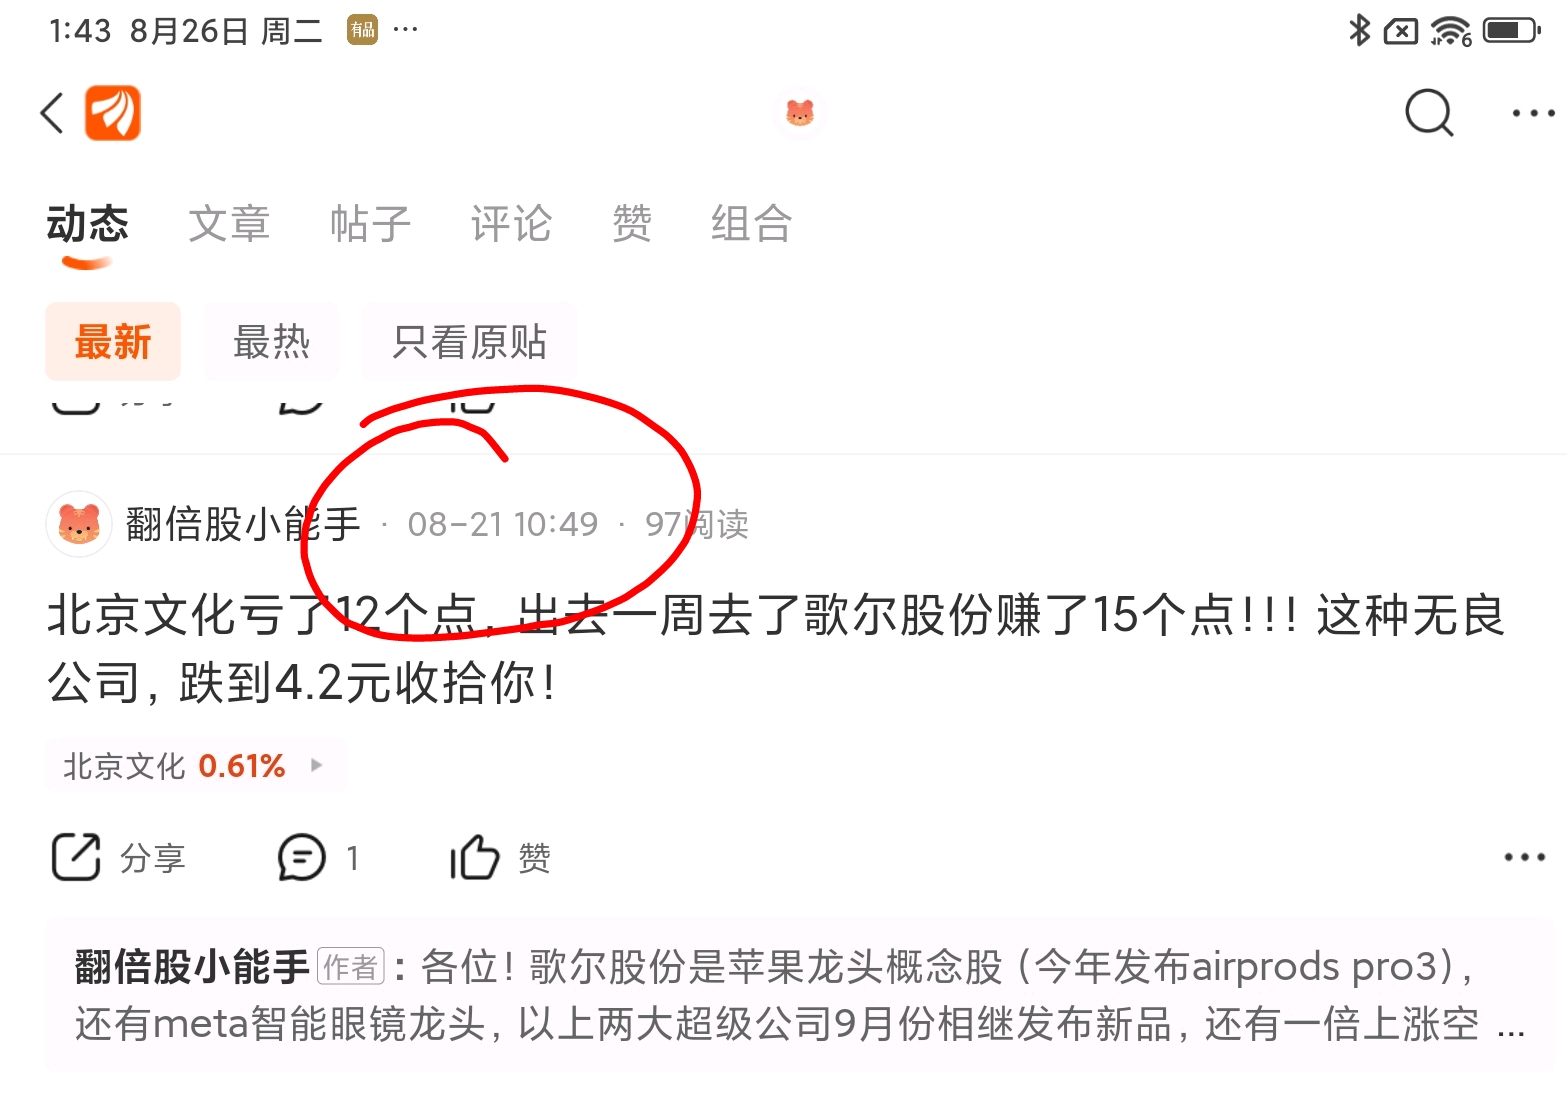Open the 翻倍股小能手 username link
Image resolution: width=1567 pixels, height=1103 pixels.
(x=242, y=524)
